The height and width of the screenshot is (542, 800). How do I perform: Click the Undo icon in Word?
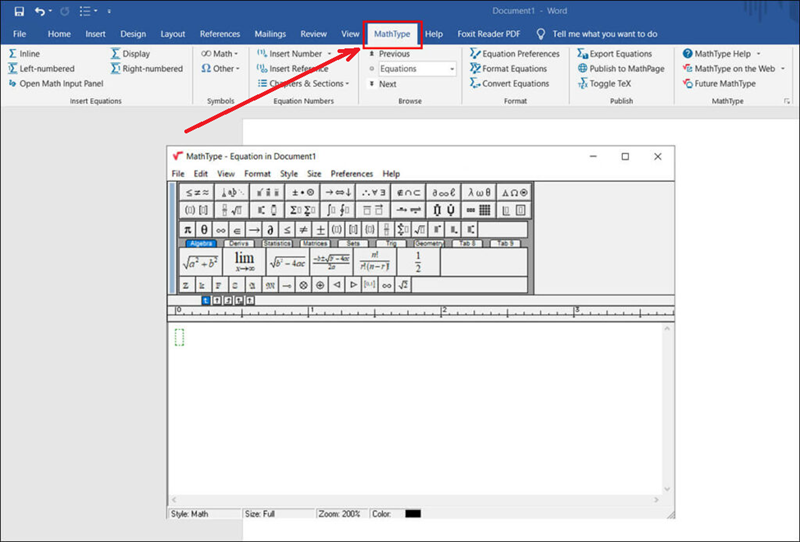tap(39, 11)
